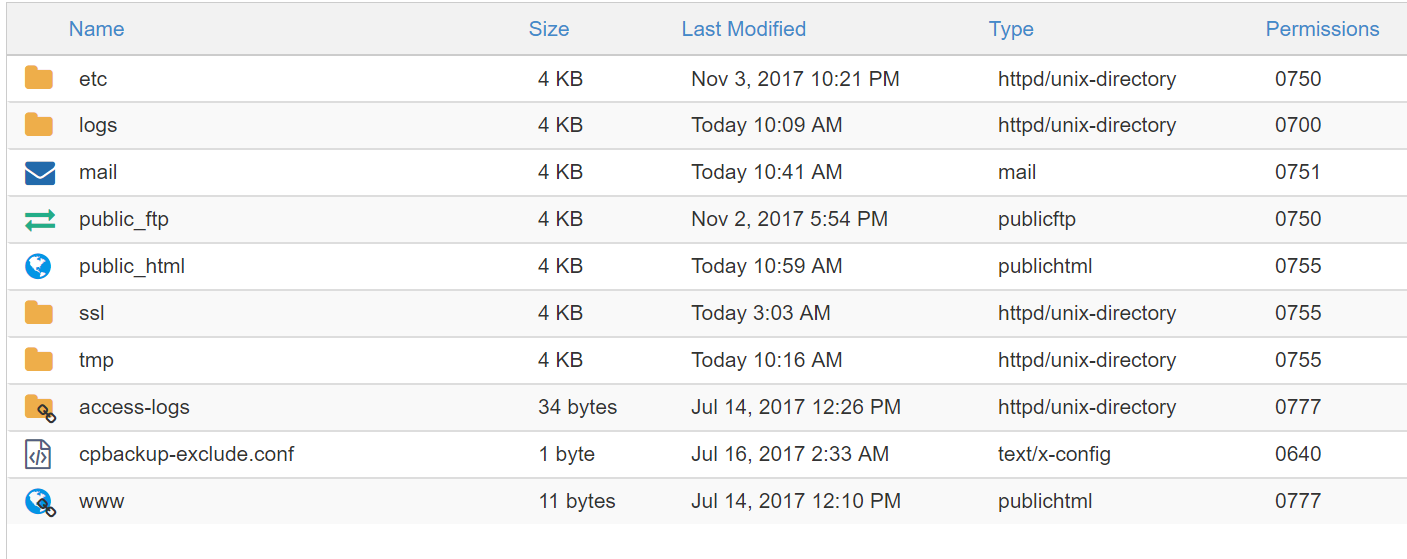Select the mail envelope icon

[39, 173]
